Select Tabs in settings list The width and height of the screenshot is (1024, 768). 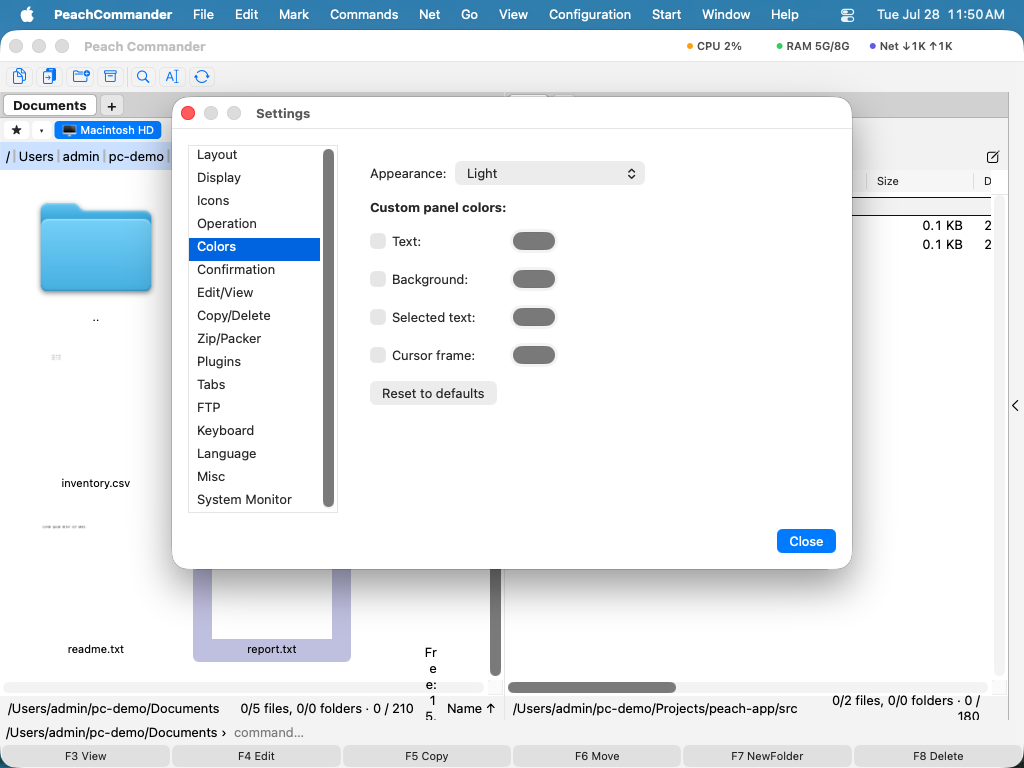tap(255, 385)
